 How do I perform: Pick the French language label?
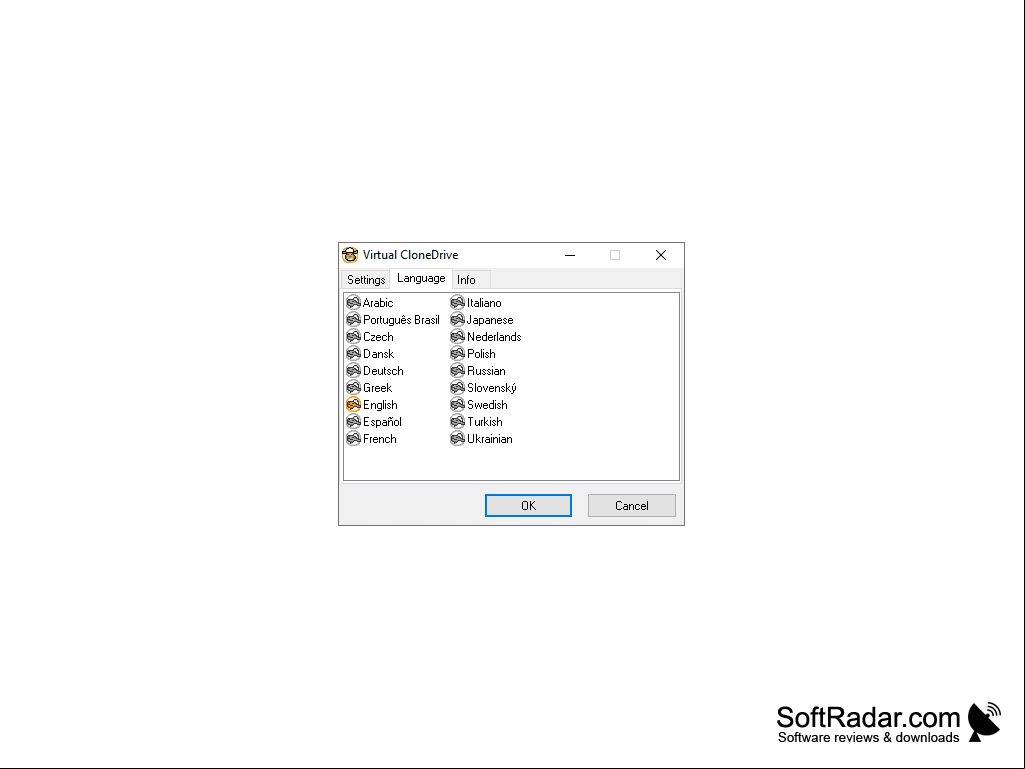[x=380, y=439]
